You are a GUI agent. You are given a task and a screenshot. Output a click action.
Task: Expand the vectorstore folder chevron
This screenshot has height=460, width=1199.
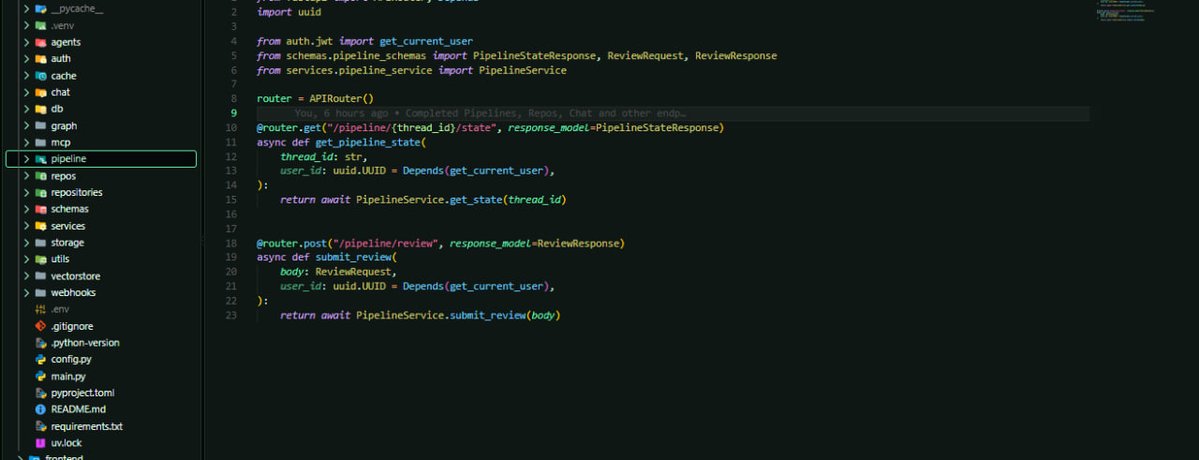(x=27, y=276)
